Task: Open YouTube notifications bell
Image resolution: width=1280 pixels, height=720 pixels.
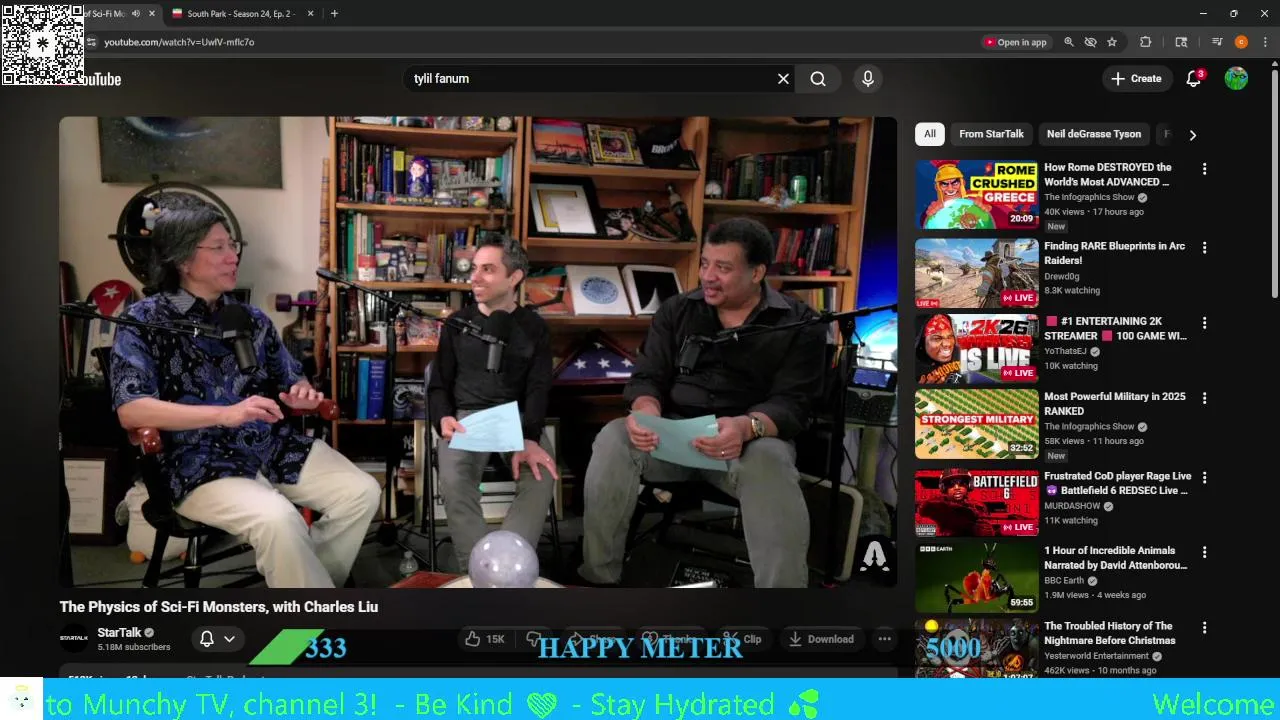Action: pos(1193,79)
